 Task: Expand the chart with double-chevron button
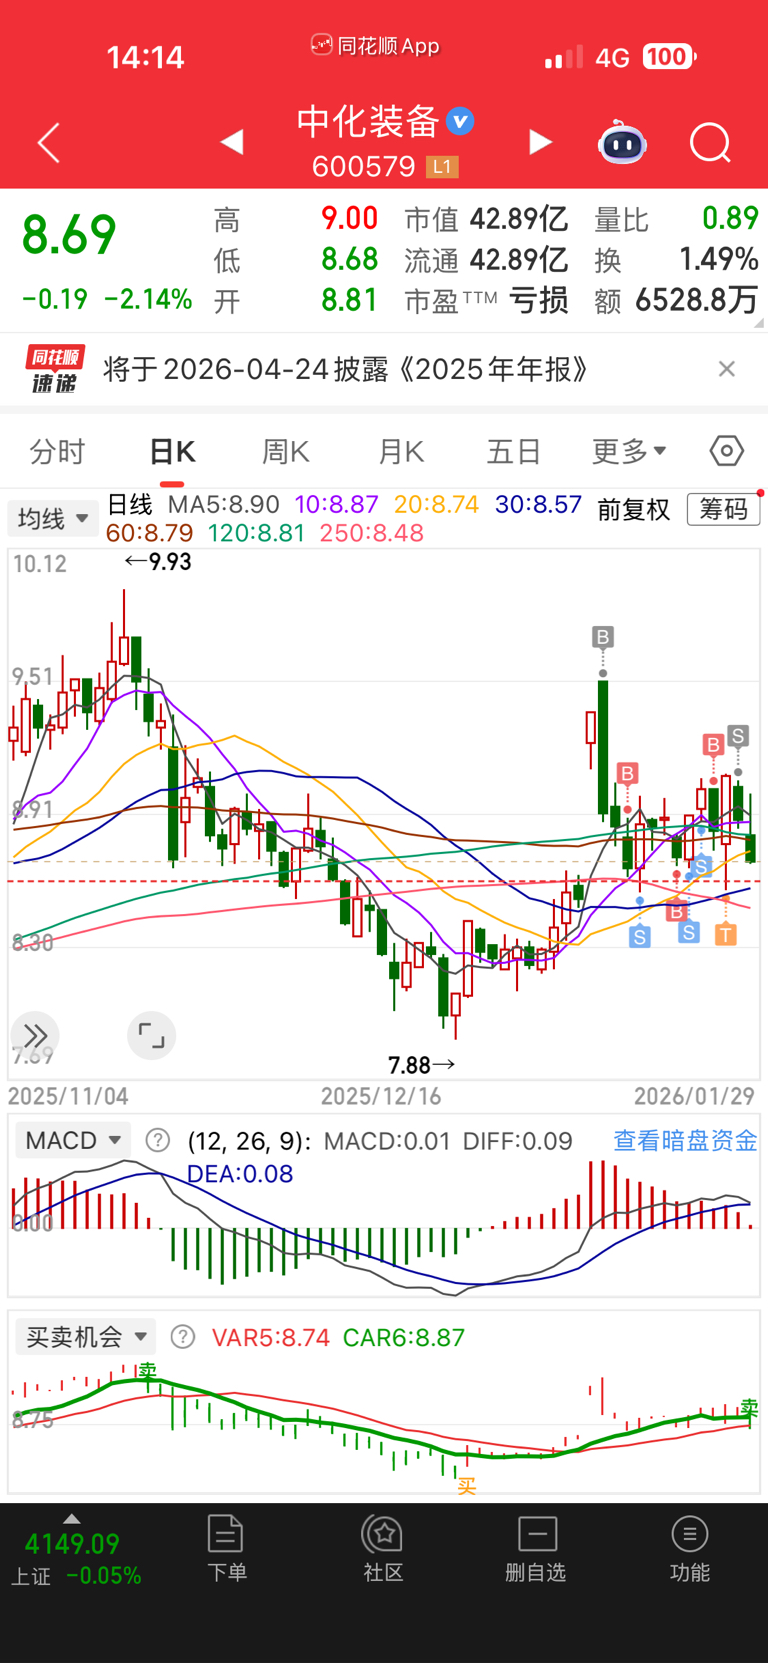pyautogui.click(x=35, y=1035)
